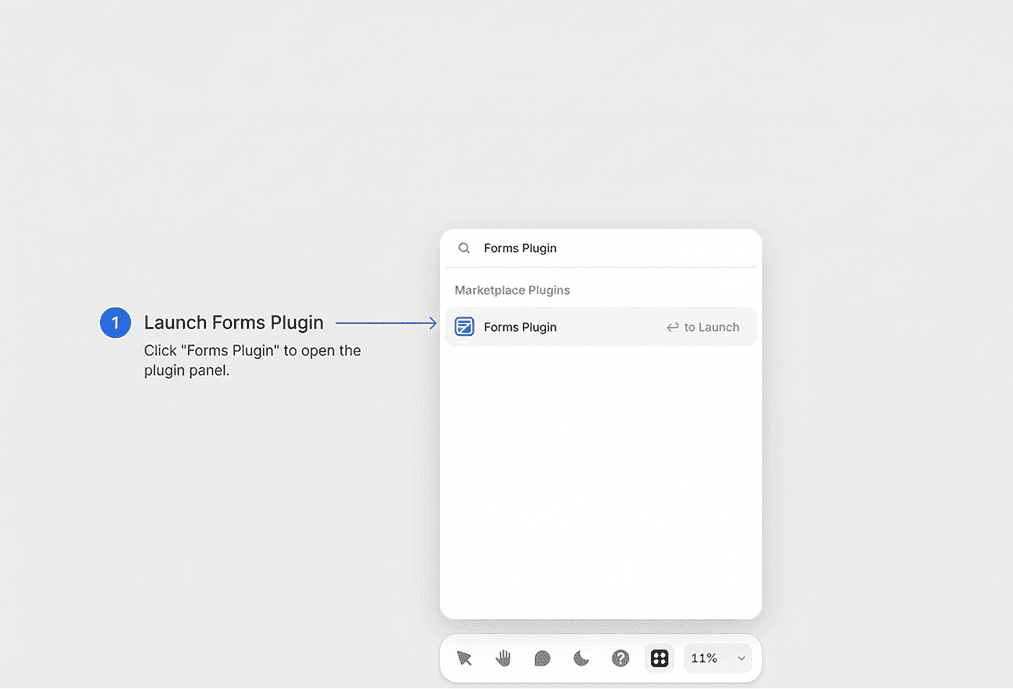Click the 'to Launch' hint text
Screen dimensions: 1013x689
[x=711, y=326]
